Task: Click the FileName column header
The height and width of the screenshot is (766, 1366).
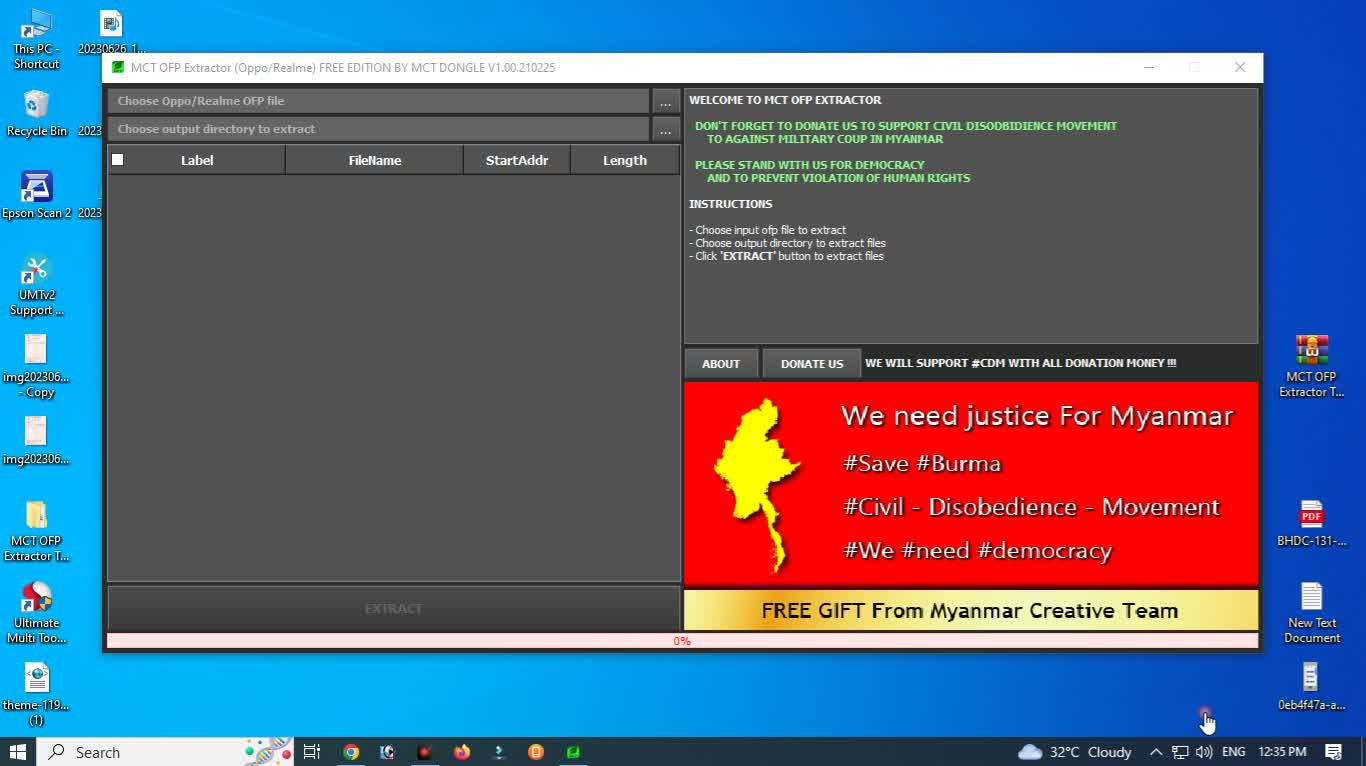Action: pyautogui.click(x=375, y=160)
